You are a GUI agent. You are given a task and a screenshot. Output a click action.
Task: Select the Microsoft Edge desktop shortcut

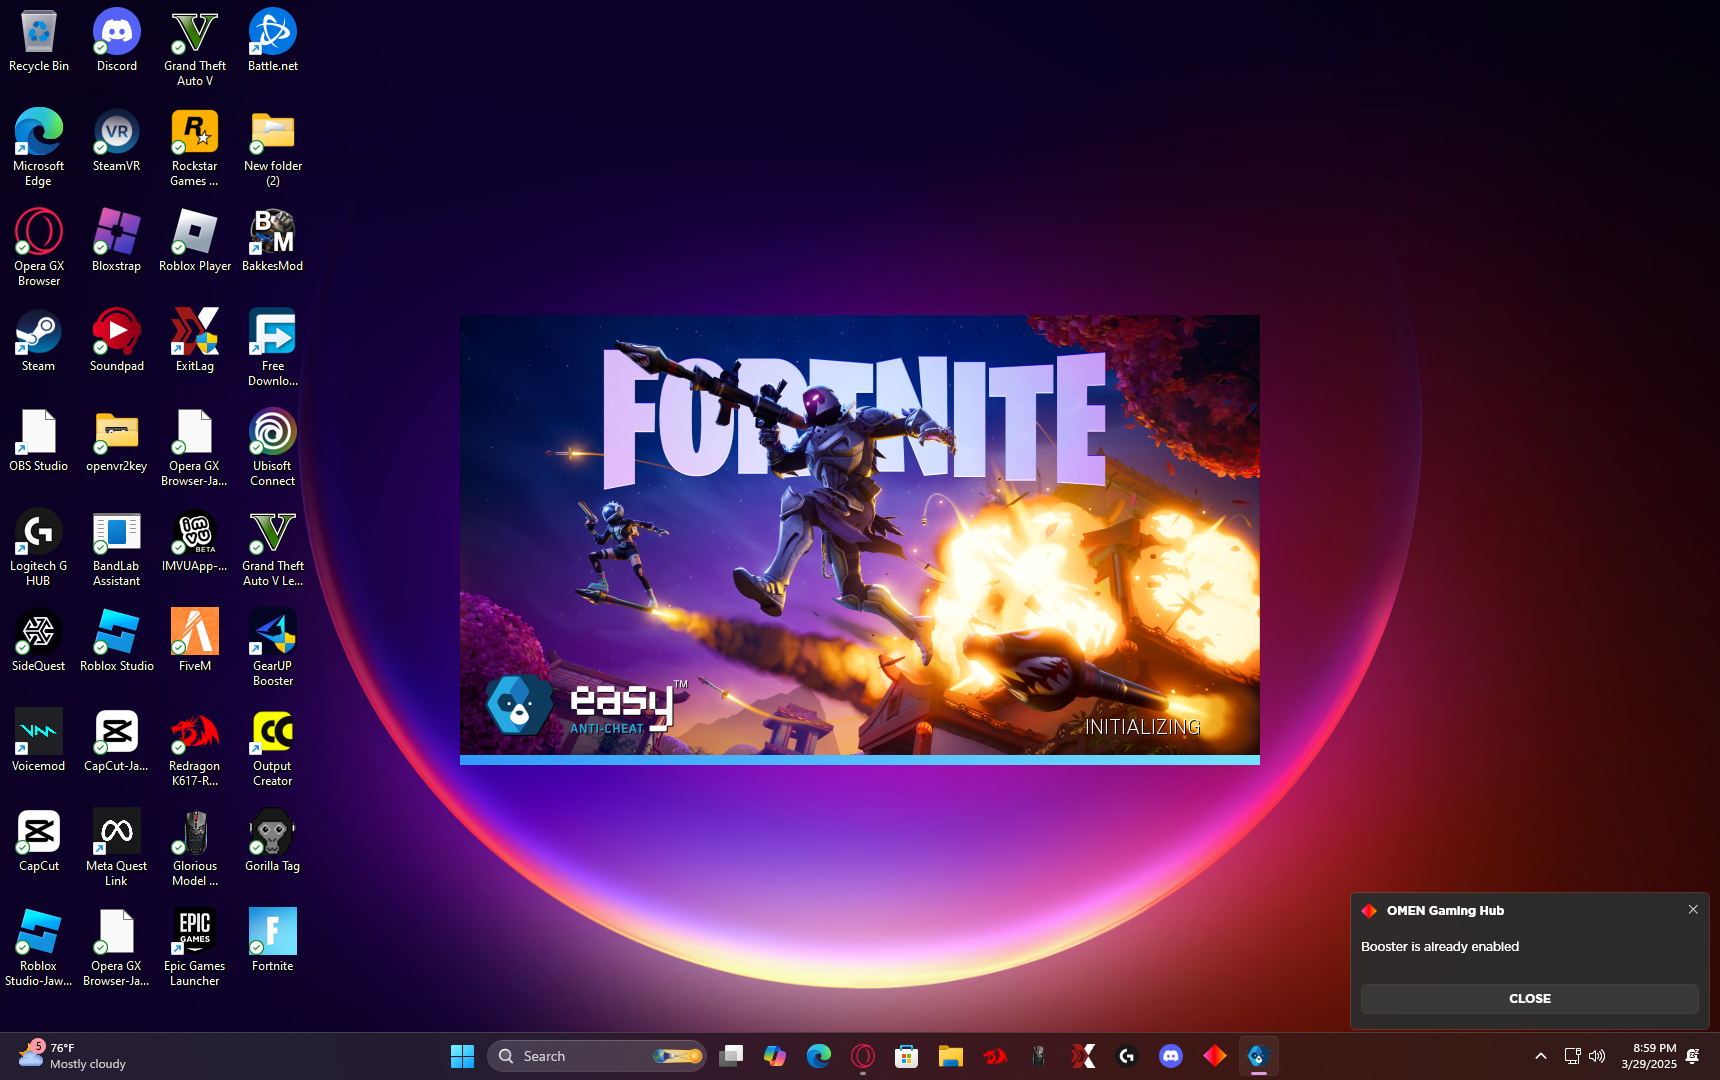click(39, 148)
